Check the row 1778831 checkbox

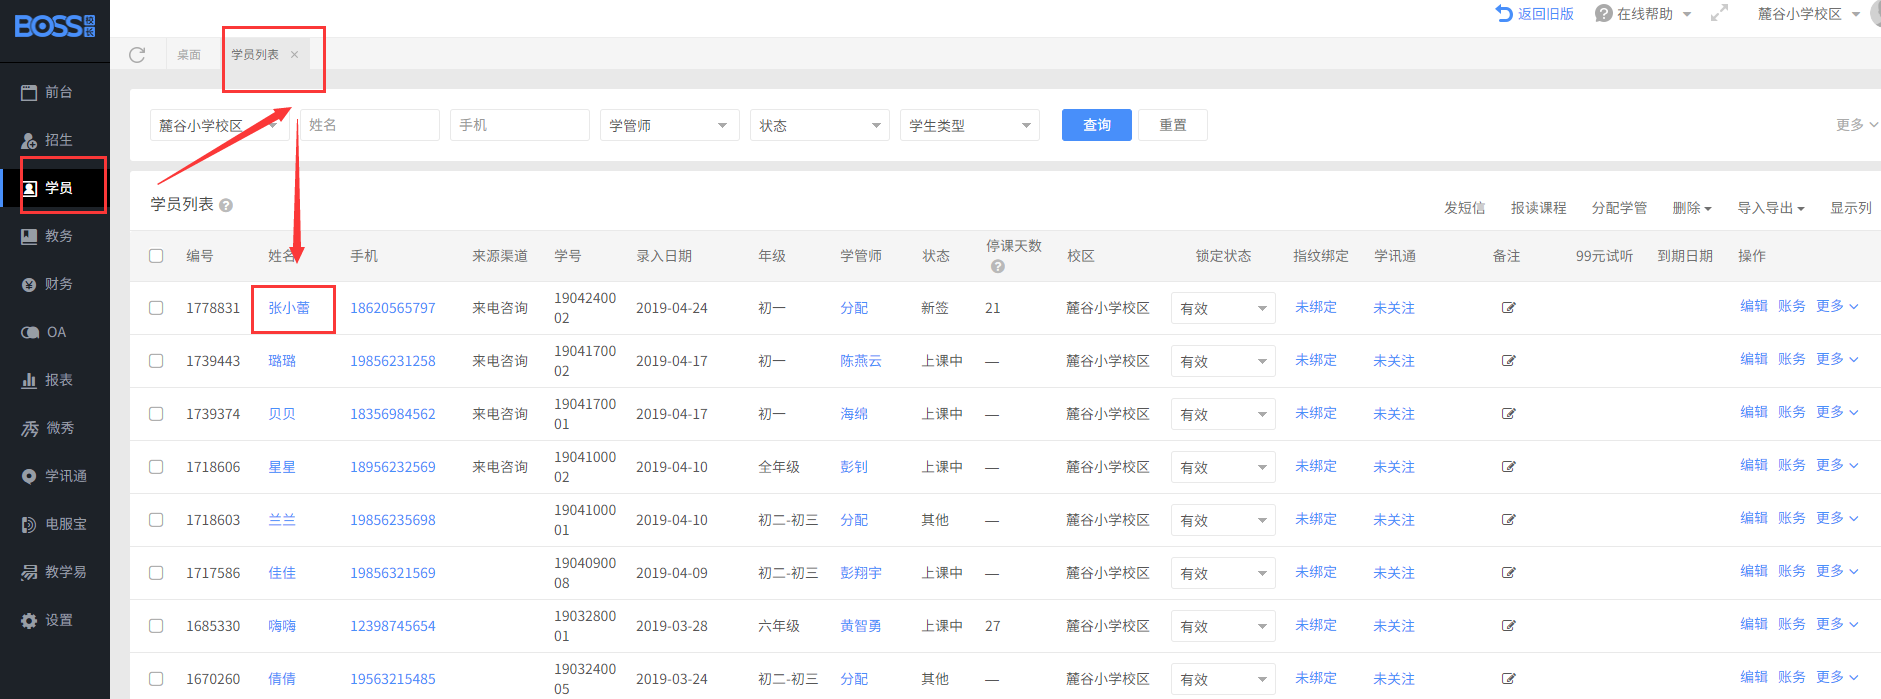pos(156,308)
